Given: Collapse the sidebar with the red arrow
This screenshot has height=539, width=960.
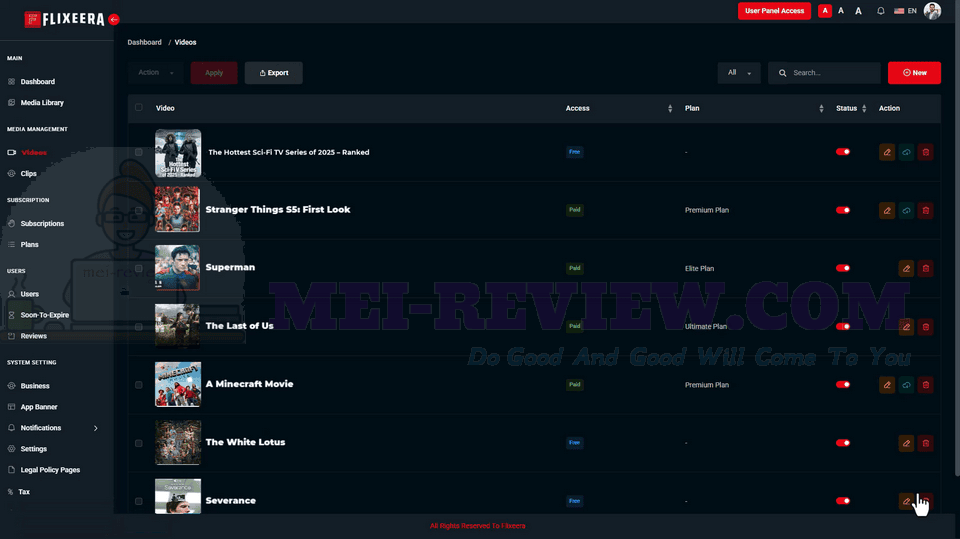Looking at the screenshot, I should [114, 20].
